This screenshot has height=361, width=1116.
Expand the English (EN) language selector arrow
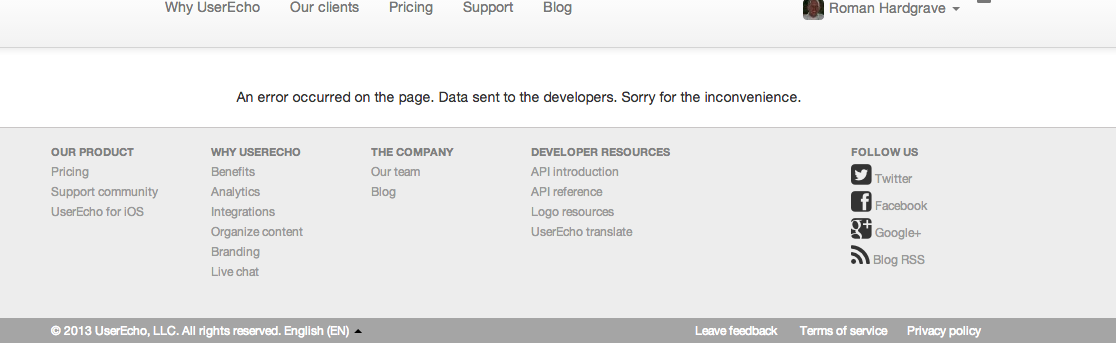coord(358,331)
